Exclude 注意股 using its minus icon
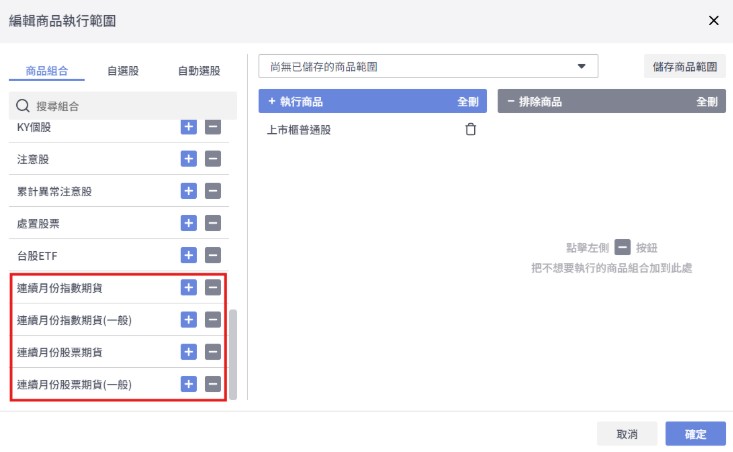 coord(212,159)
